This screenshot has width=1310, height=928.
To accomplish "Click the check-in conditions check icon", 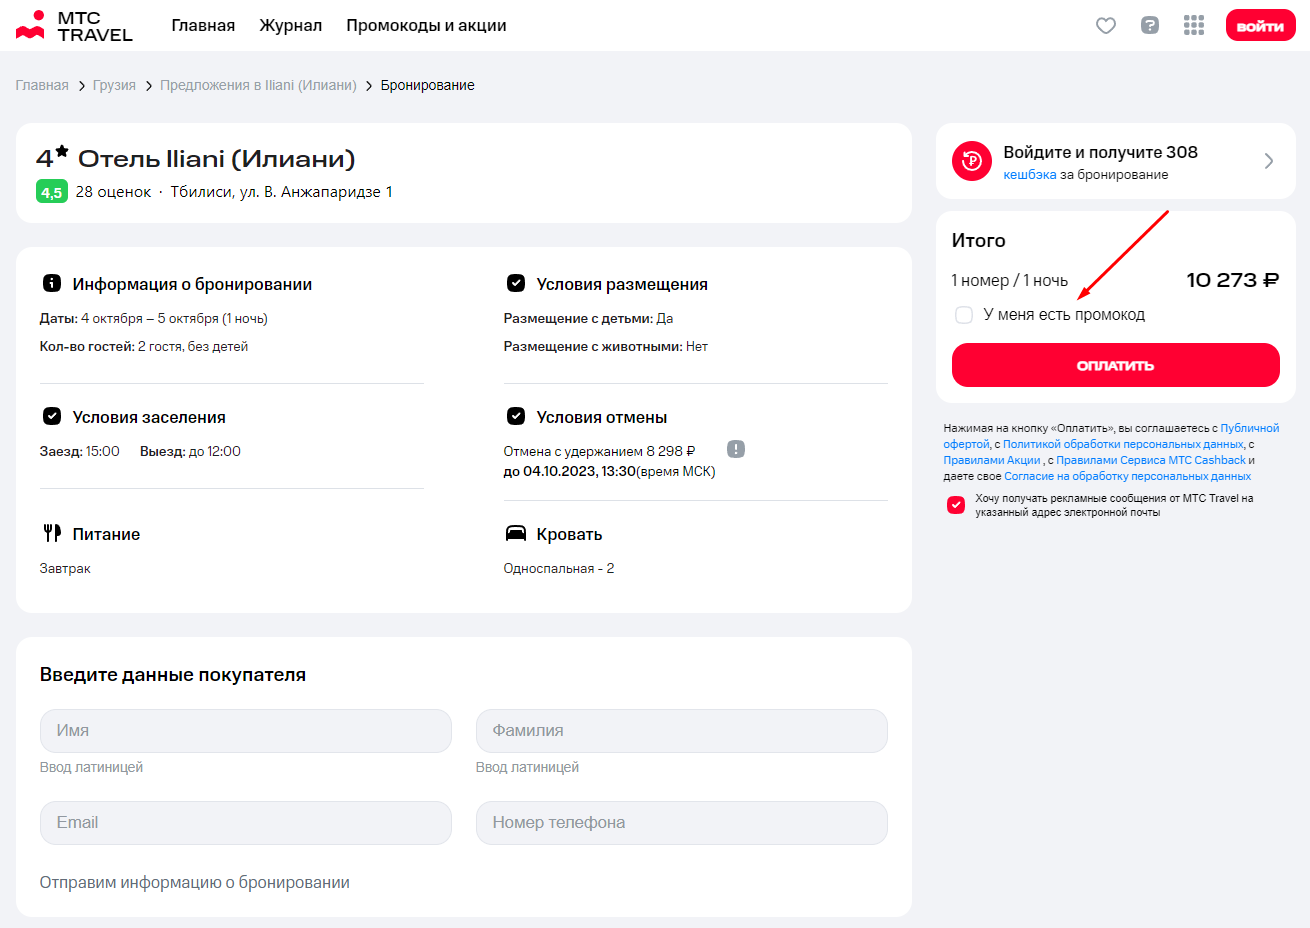I will tap(52, 416).
